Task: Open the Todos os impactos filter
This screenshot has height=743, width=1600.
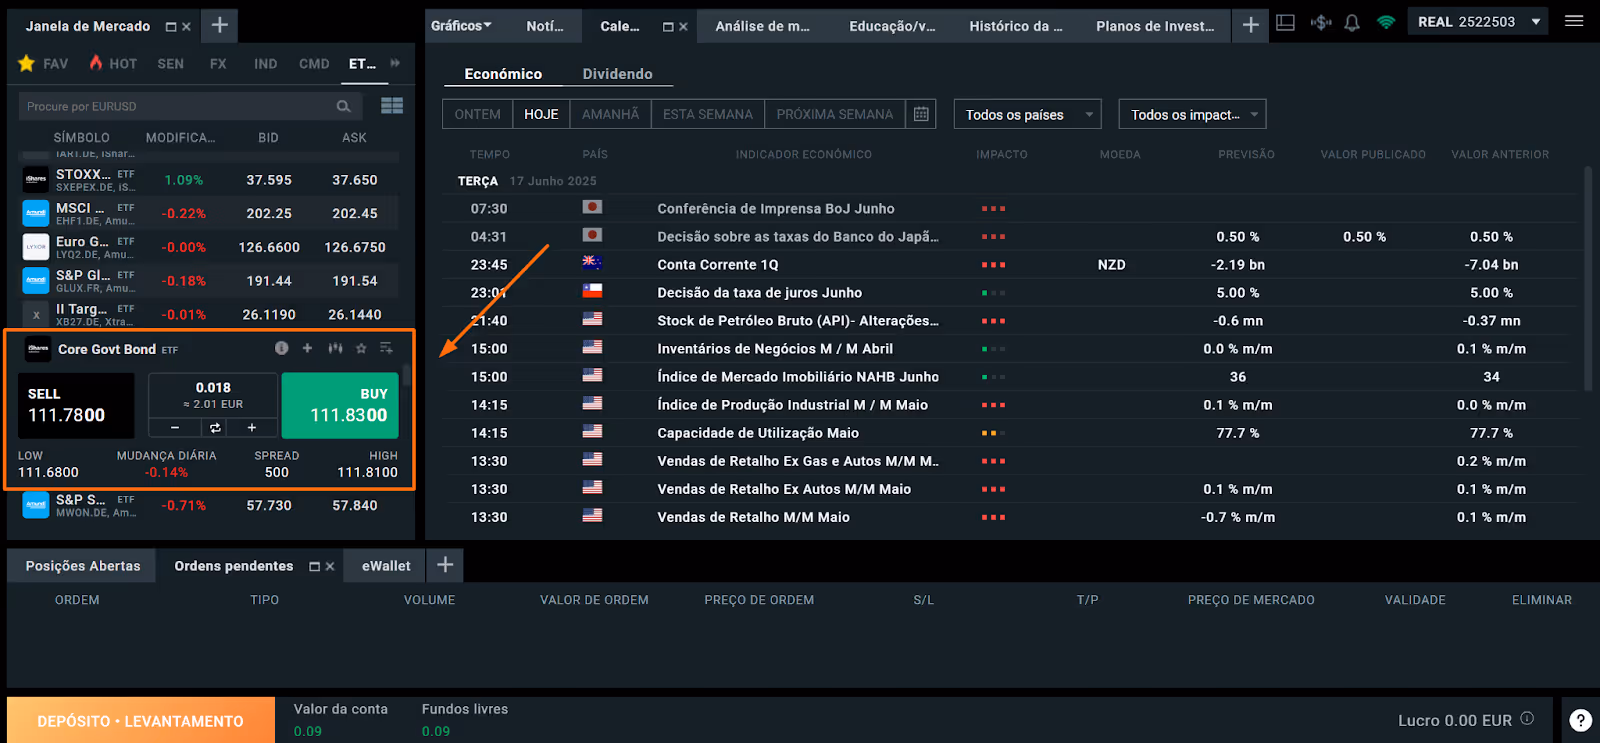Action: point(1192,114)
